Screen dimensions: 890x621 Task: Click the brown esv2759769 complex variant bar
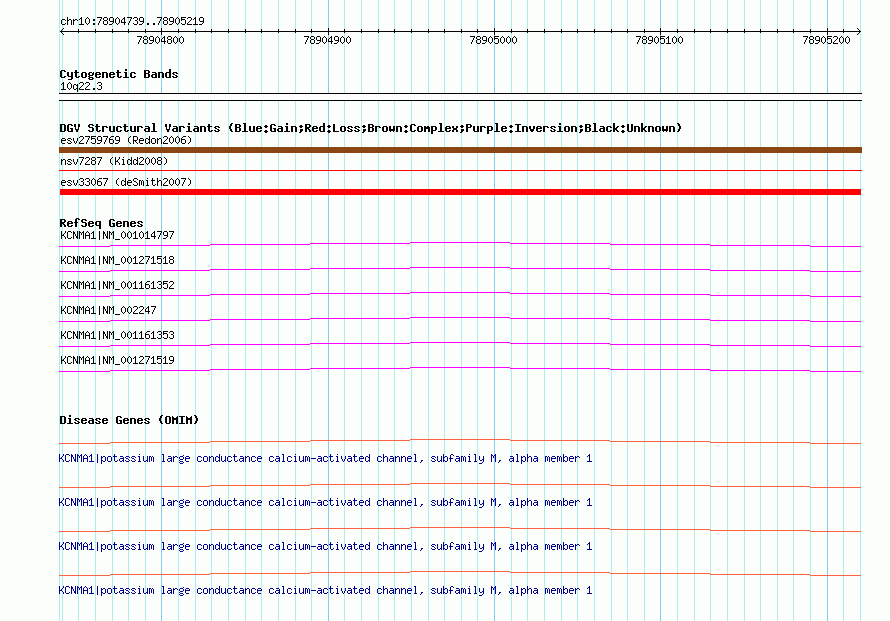(x=460, y=150)
